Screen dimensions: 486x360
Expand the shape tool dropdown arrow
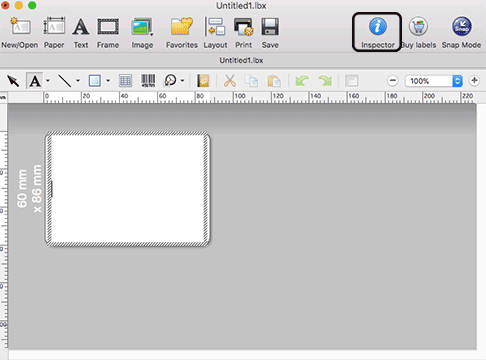click(x=108, y=81)
